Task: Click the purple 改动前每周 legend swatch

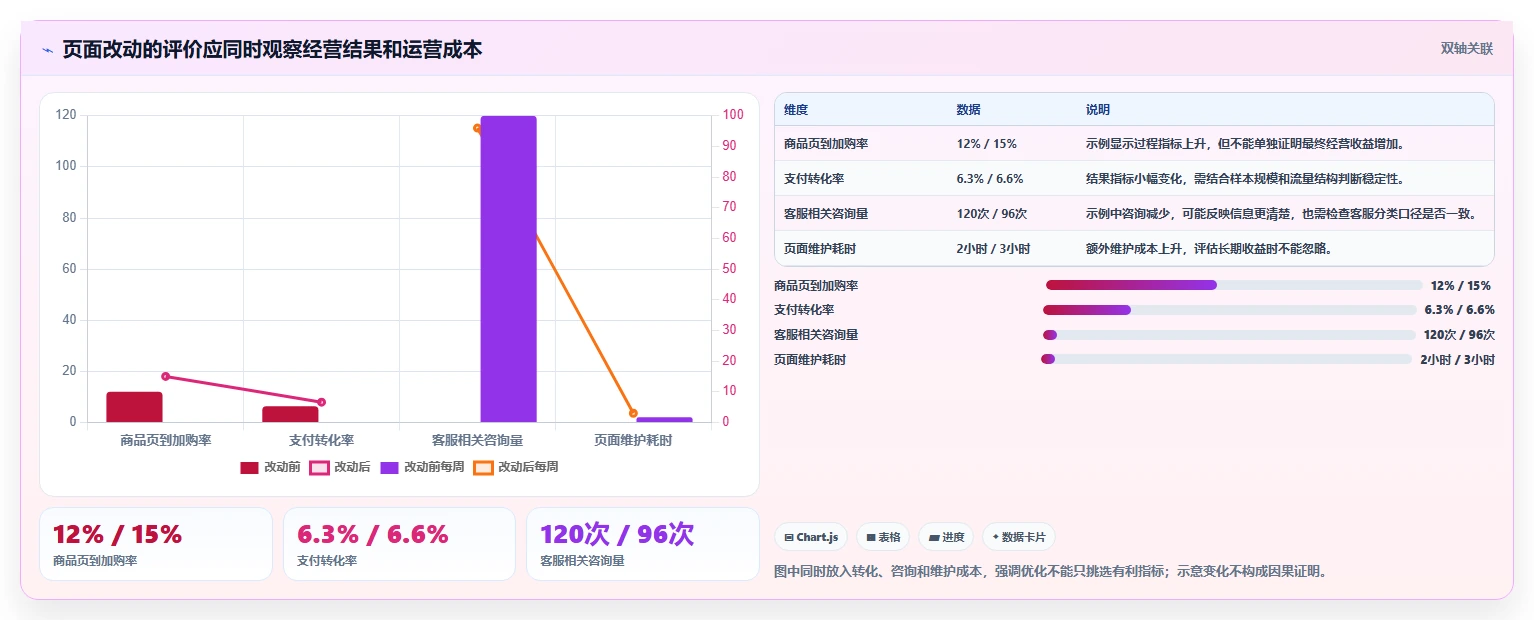Action: click(390, 467)
